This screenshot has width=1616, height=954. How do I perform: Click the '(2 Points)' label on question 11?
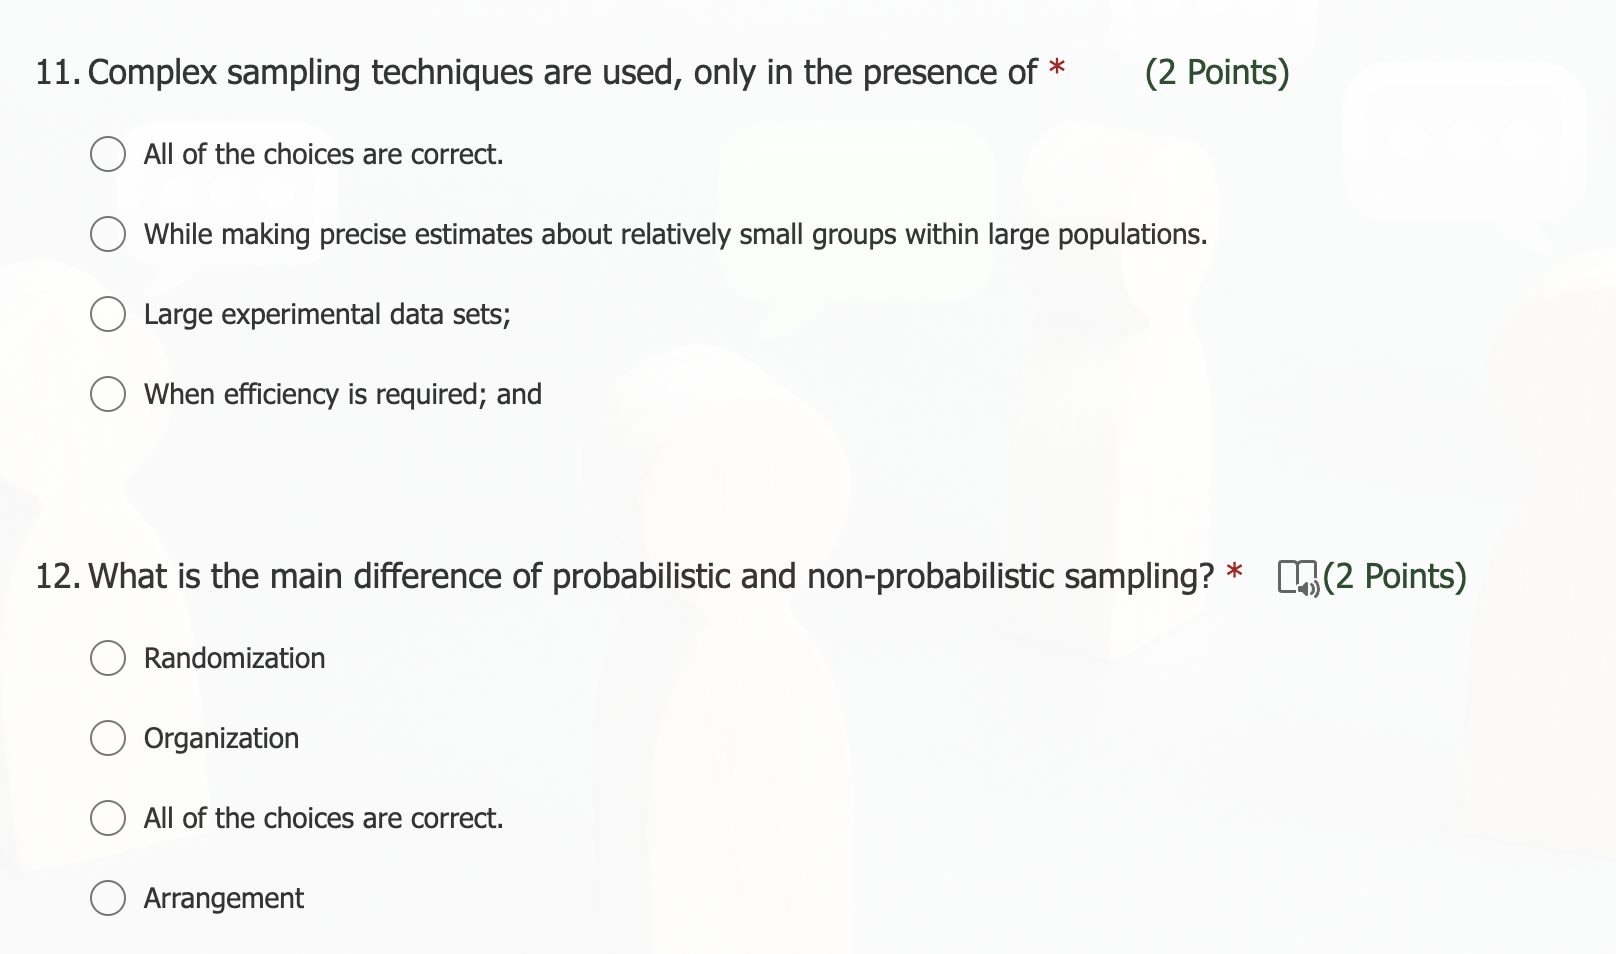point(1216,71)
